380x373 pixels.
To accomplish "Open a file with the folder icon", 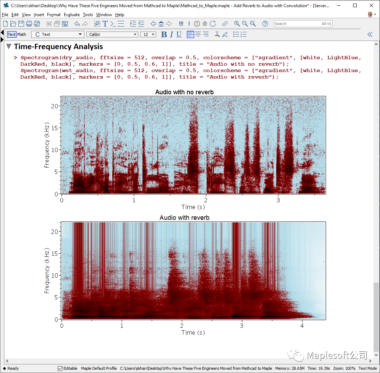I will (x=13, y=24).
